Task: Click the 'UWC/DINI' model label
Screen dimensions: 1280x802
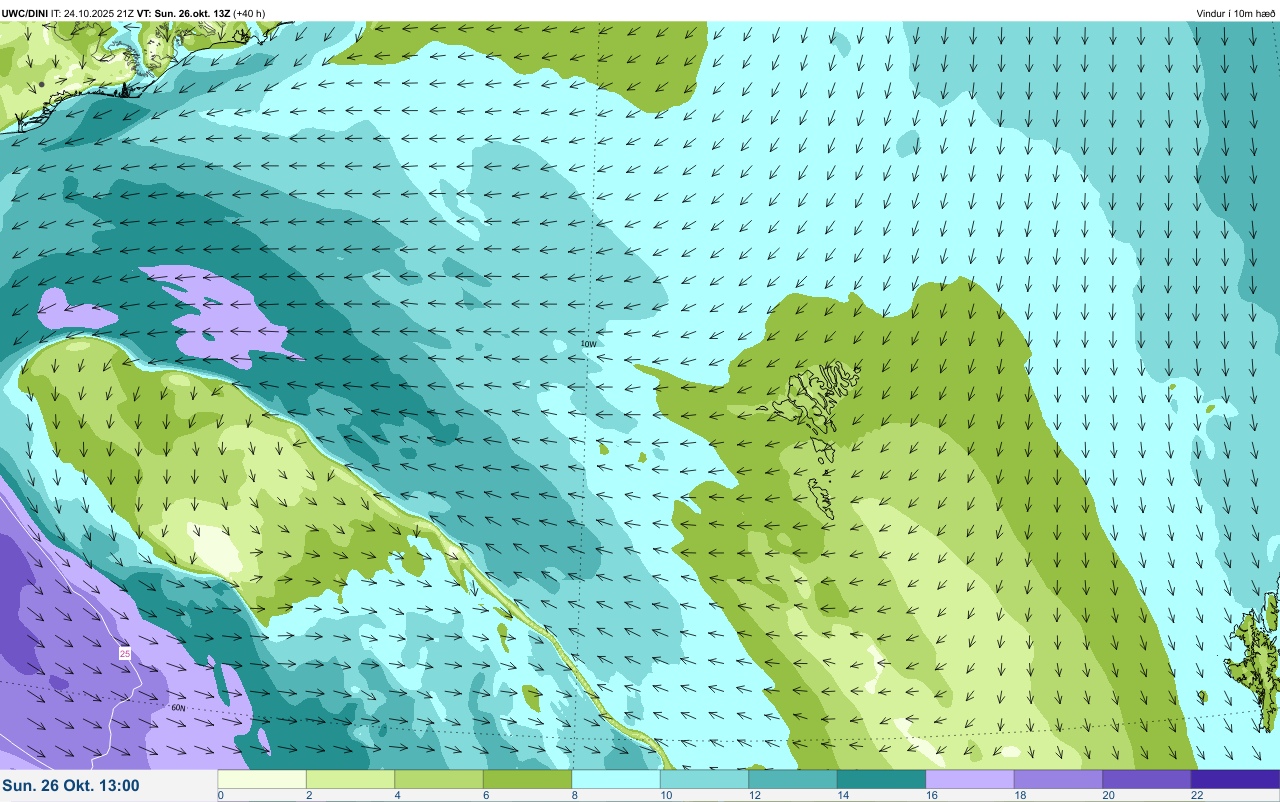Action: [x=25, y=13]
